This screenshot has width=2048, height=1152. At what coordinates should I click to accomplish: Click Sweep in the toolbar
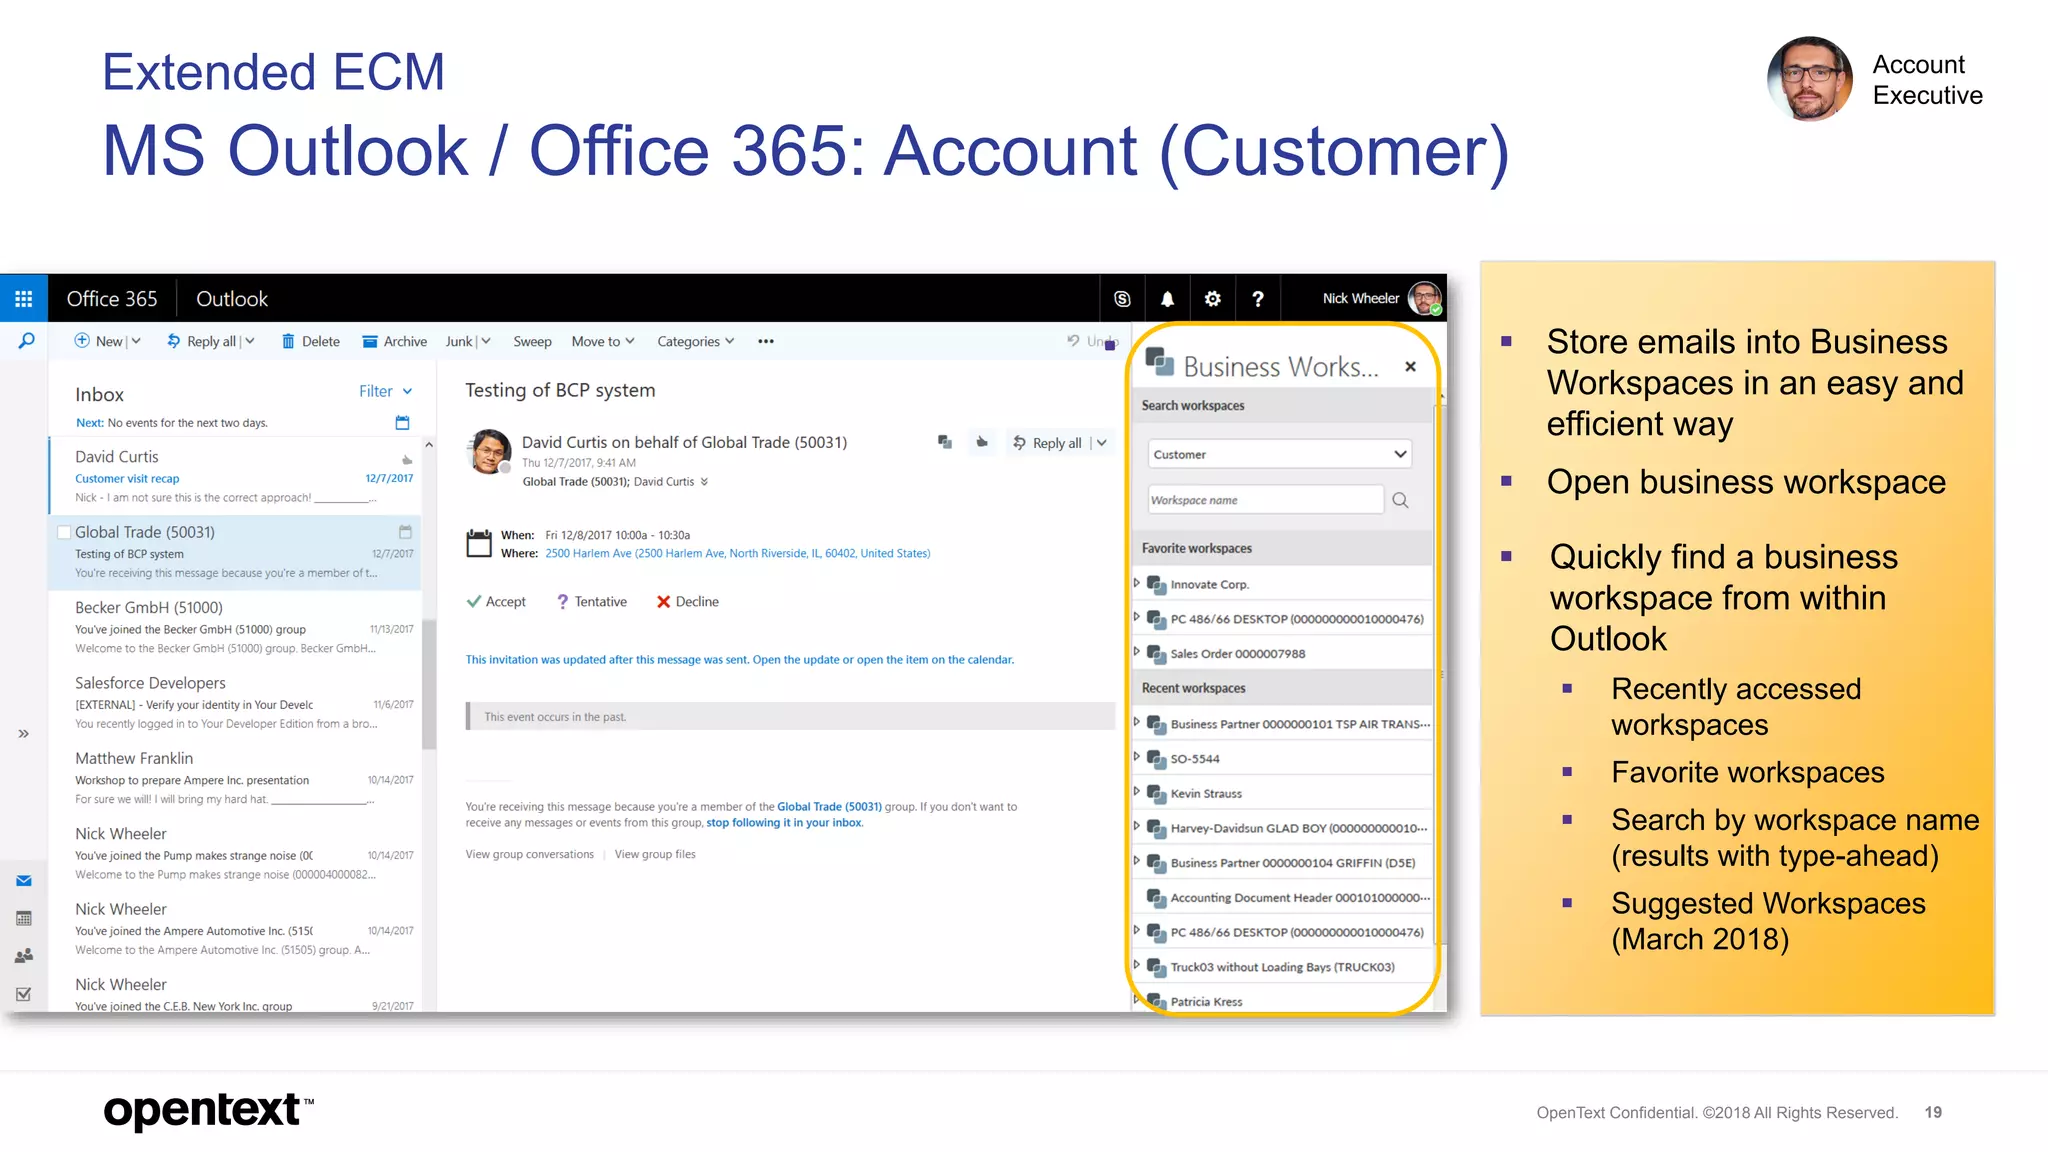tap(532, 341)
